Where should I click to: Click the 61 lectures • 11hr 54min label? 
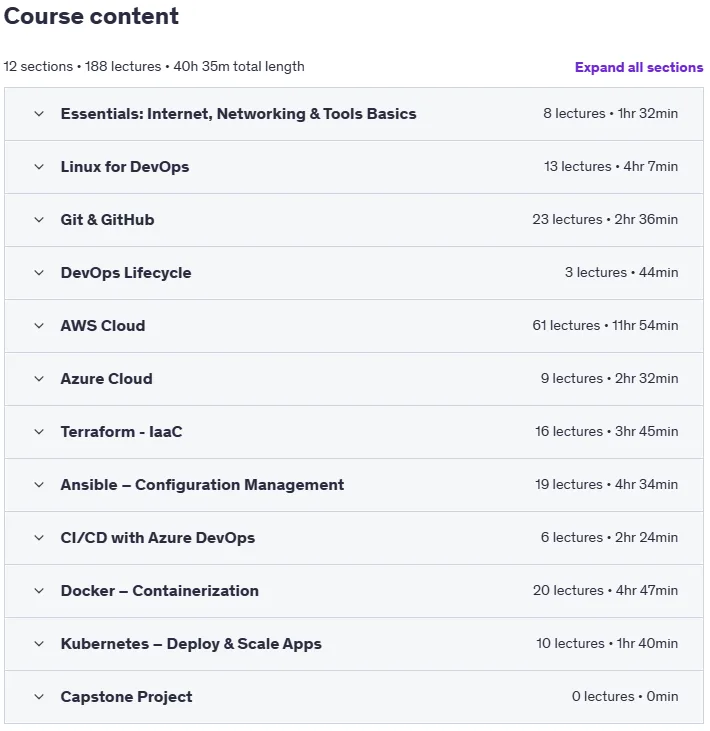tap(605, 325)
